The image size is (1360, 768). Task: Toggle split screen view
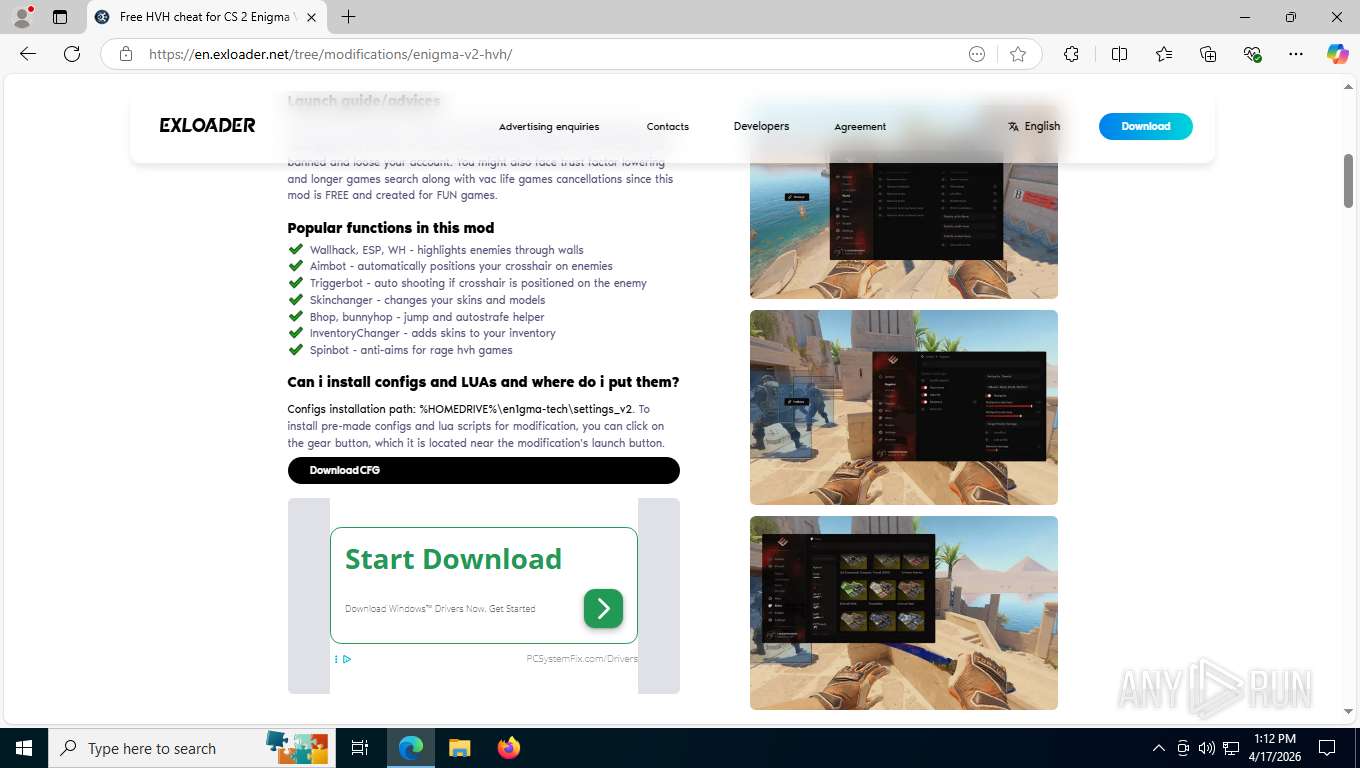[x=1119, y=54]
